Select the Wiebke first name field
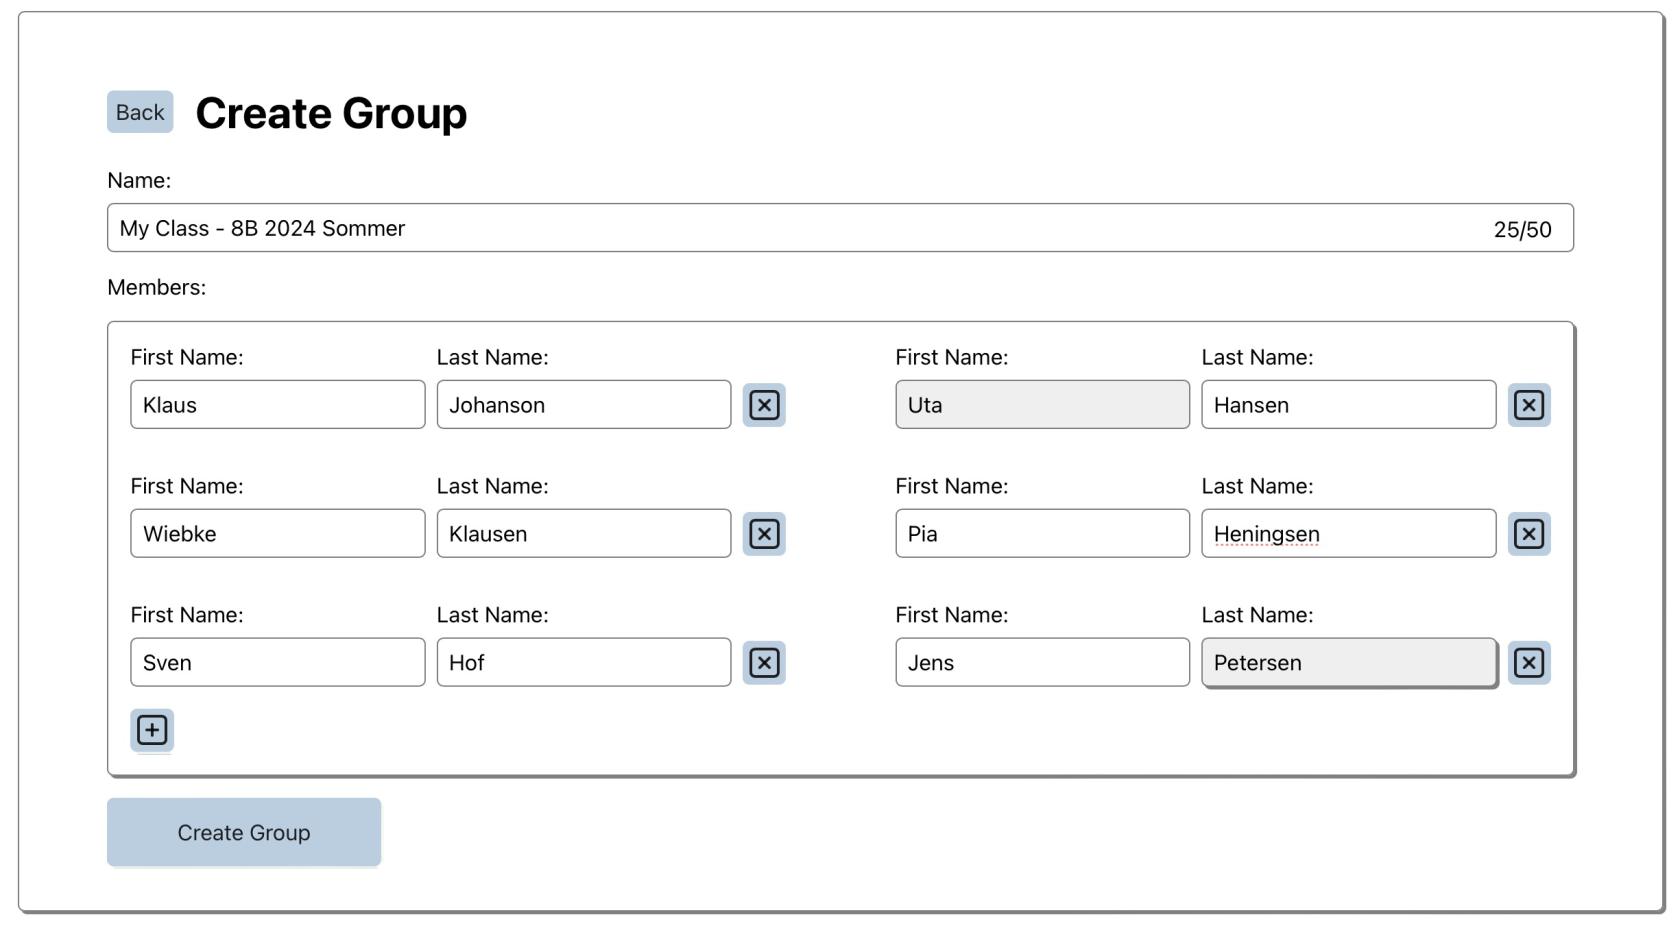 point(277,534)
